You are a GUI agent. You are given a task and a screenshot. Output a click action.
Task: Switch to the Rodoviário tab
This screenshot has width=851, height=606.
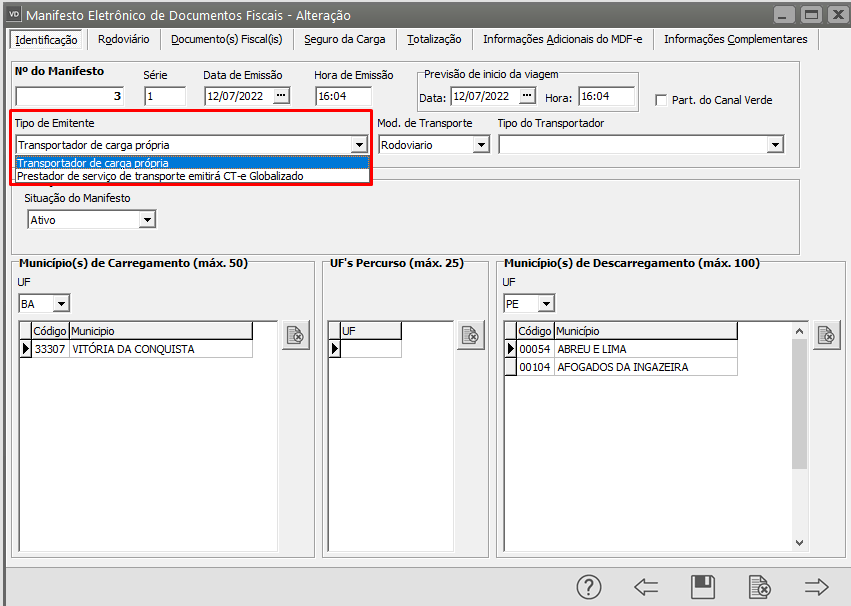point(124,39)
